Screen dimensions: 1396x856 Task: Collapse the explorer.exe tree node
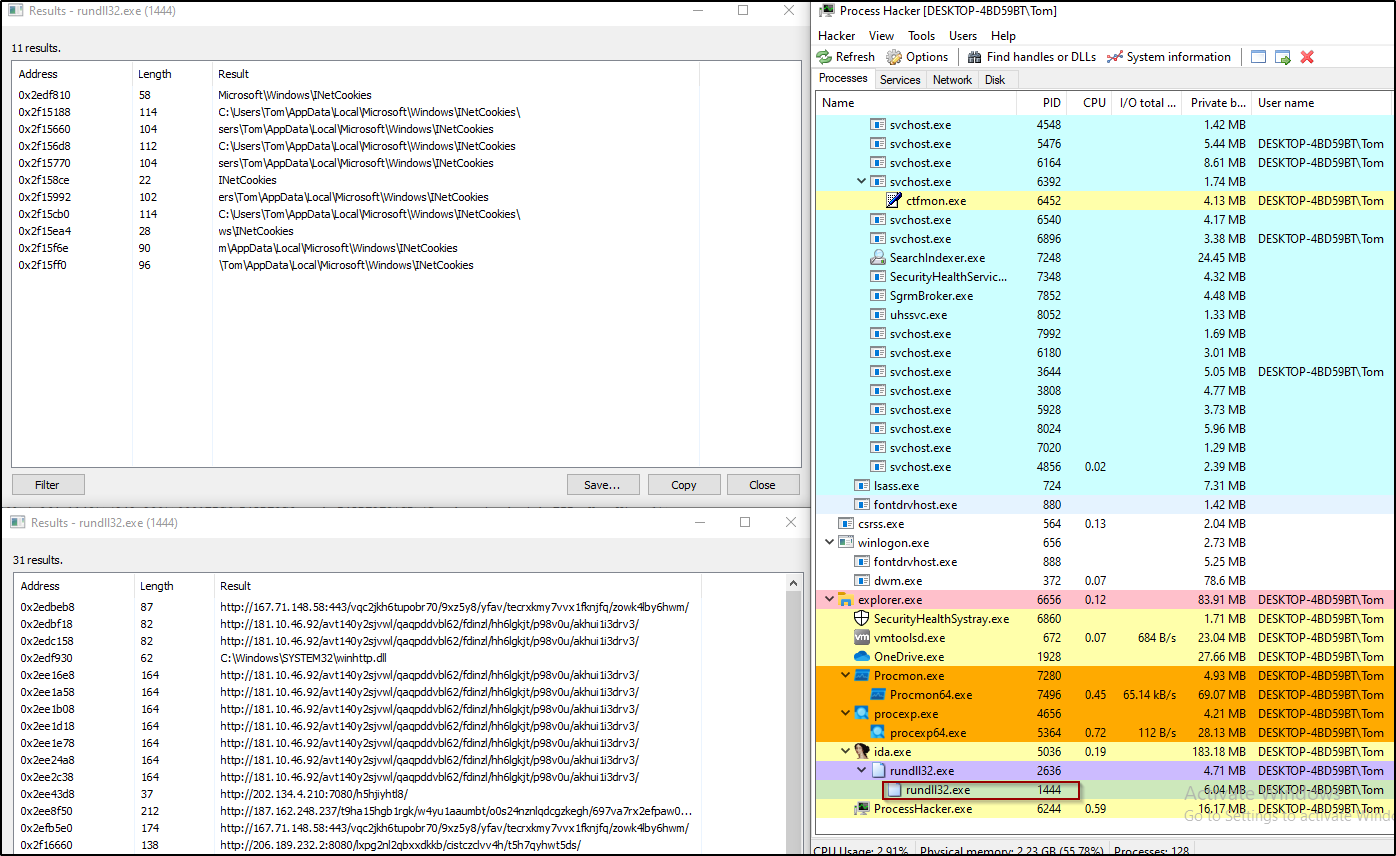(x=830, y=600)
